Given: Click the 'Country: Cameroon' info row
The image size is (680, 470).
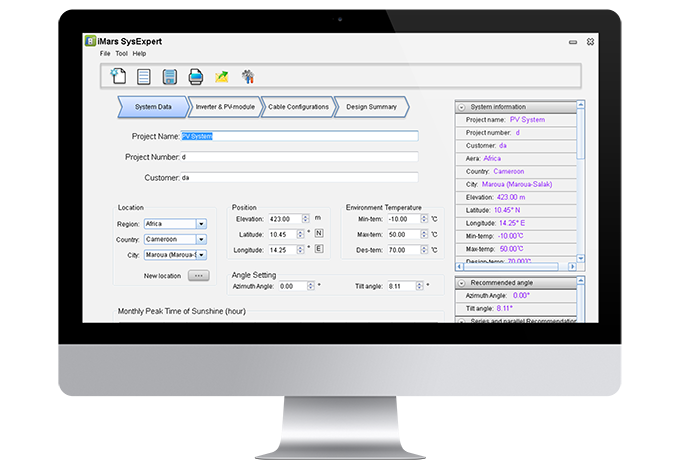Looking at the screenshot, I should 516,171.
